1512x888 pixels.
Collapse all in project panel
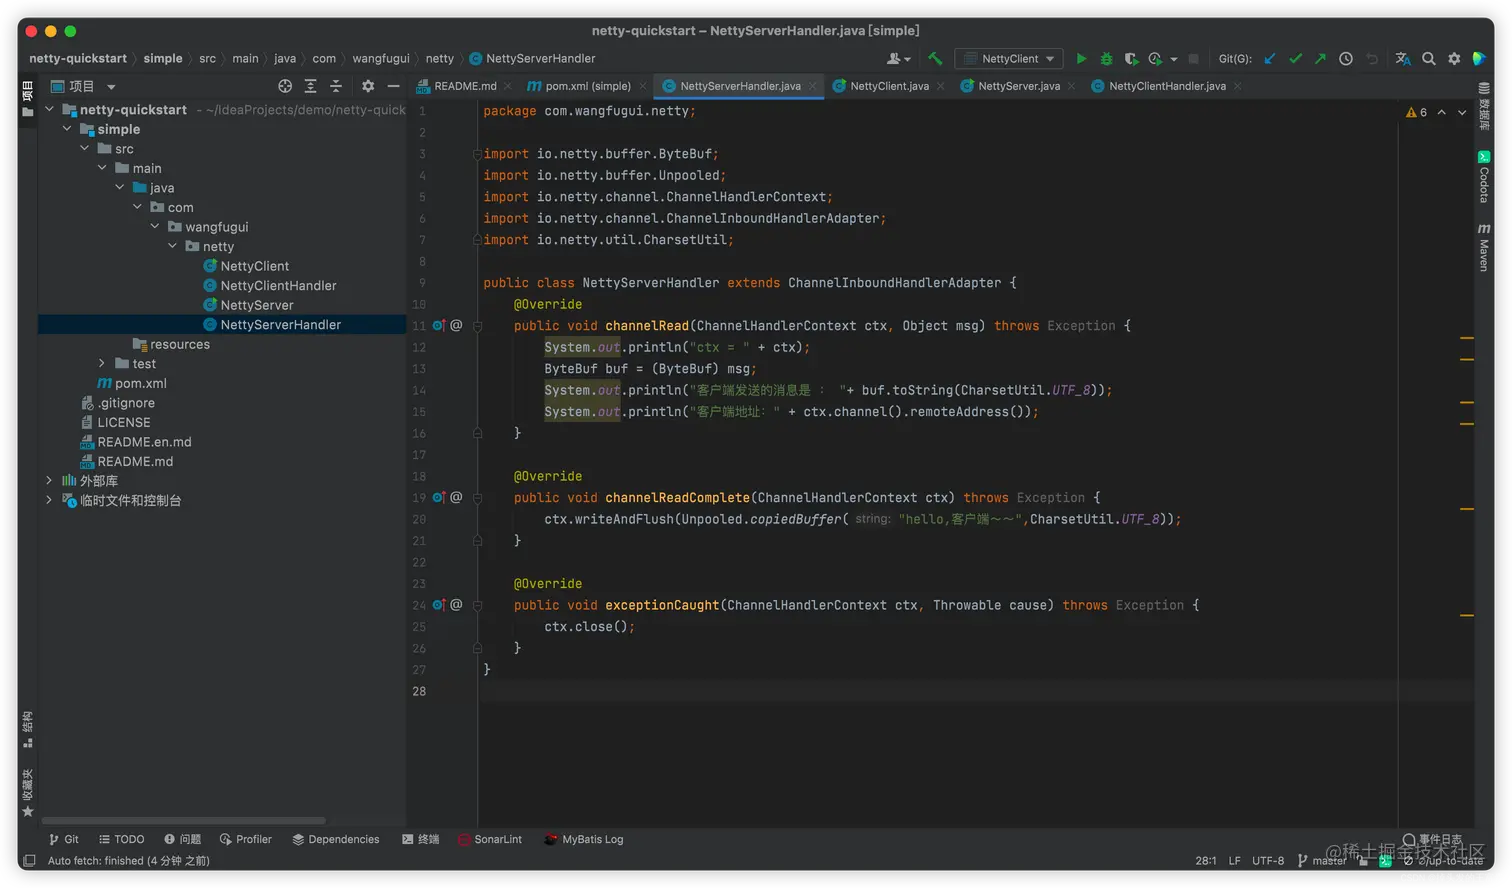(x=336, y=86)
